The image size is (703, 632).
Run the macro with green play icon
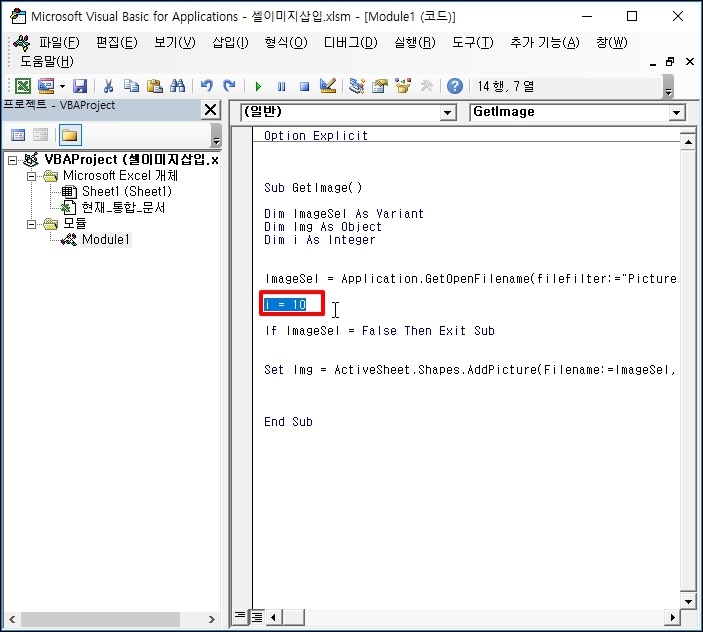coord(258,86)
